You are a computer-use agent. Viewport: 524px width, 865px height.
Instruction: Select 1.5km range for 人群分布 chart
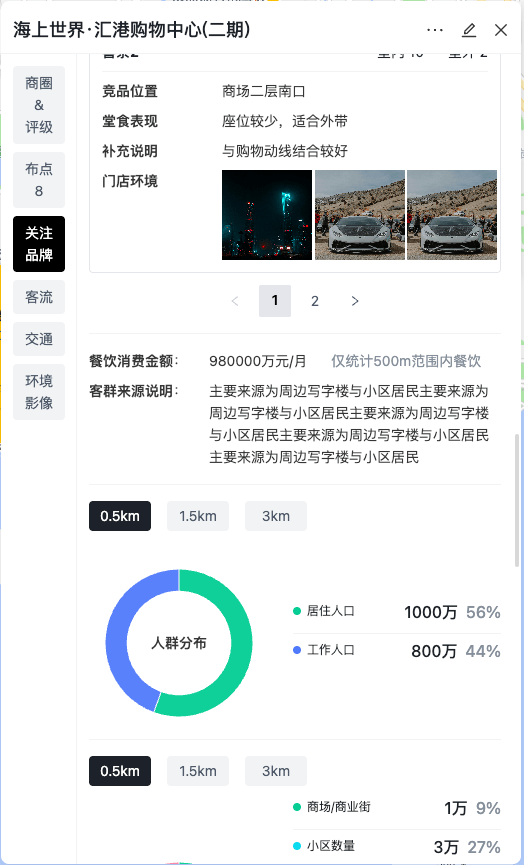click(197, 516)
